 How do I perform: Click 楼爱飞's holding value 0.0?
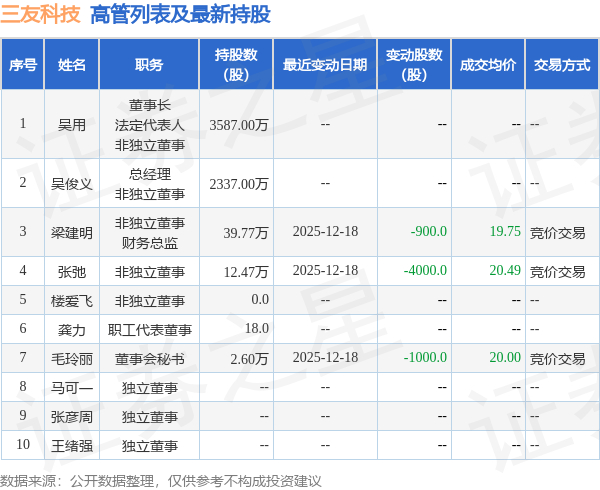pyautogui.click(x=260, y=299)
